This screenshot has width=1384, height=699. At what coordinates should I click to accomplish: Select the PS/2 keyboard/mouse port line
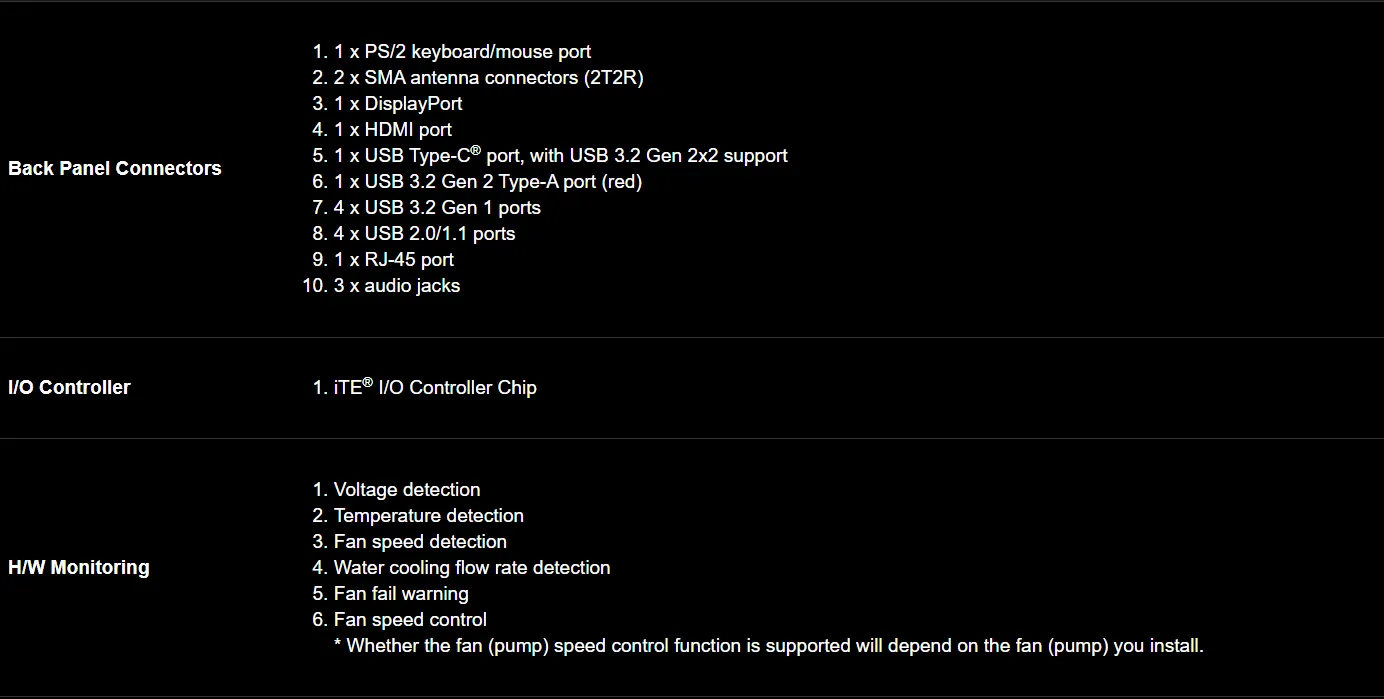pyautogui.click(x=462, y=52)
